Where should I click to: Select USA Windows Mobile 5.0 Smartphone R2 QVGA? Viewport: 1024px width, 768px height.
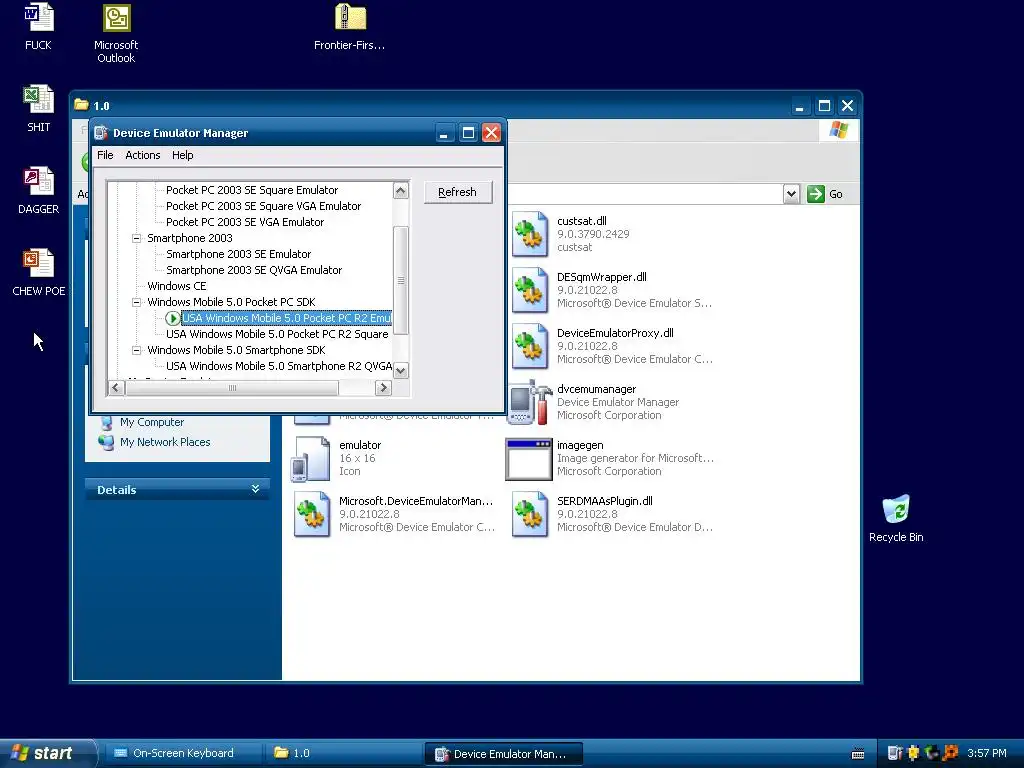(279, 366)
